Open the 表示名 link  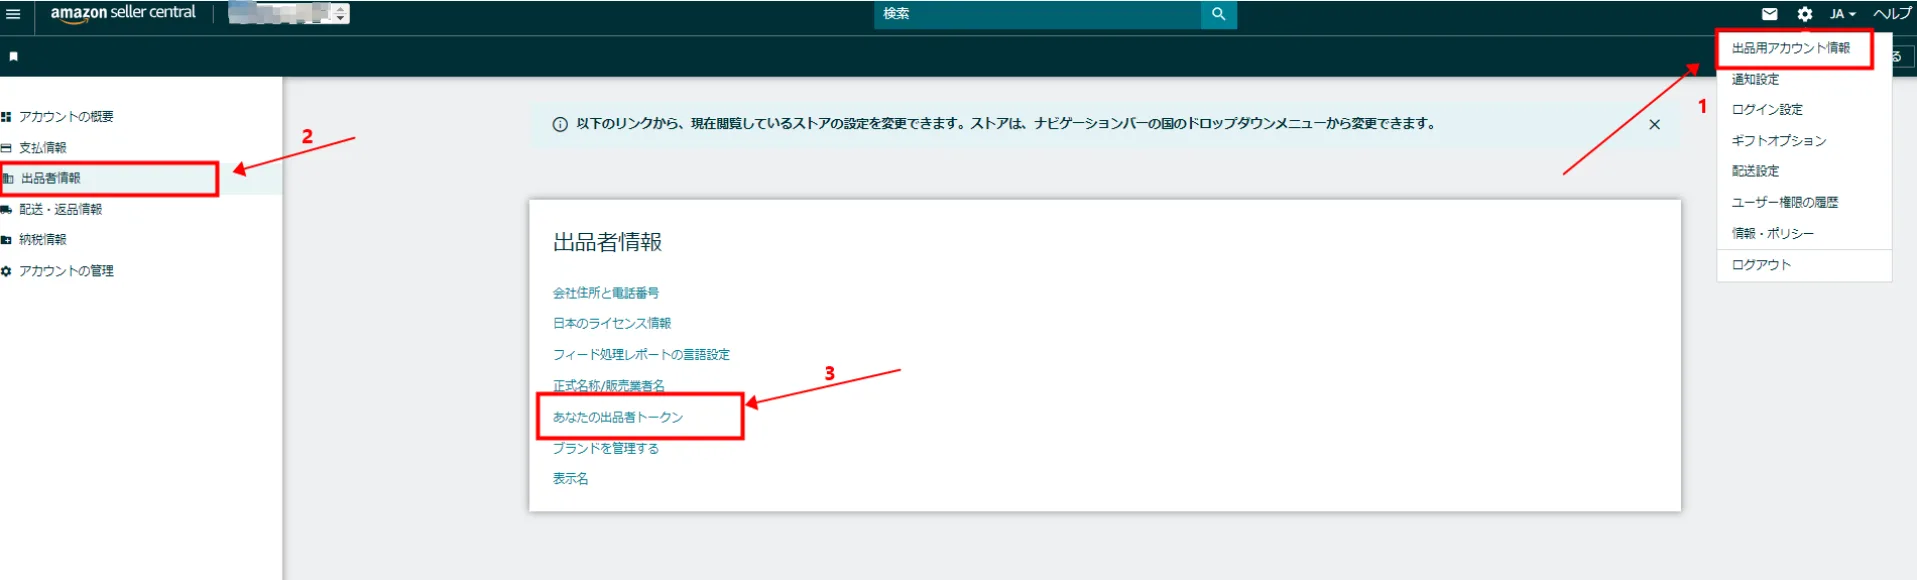(x=570, y=479)
